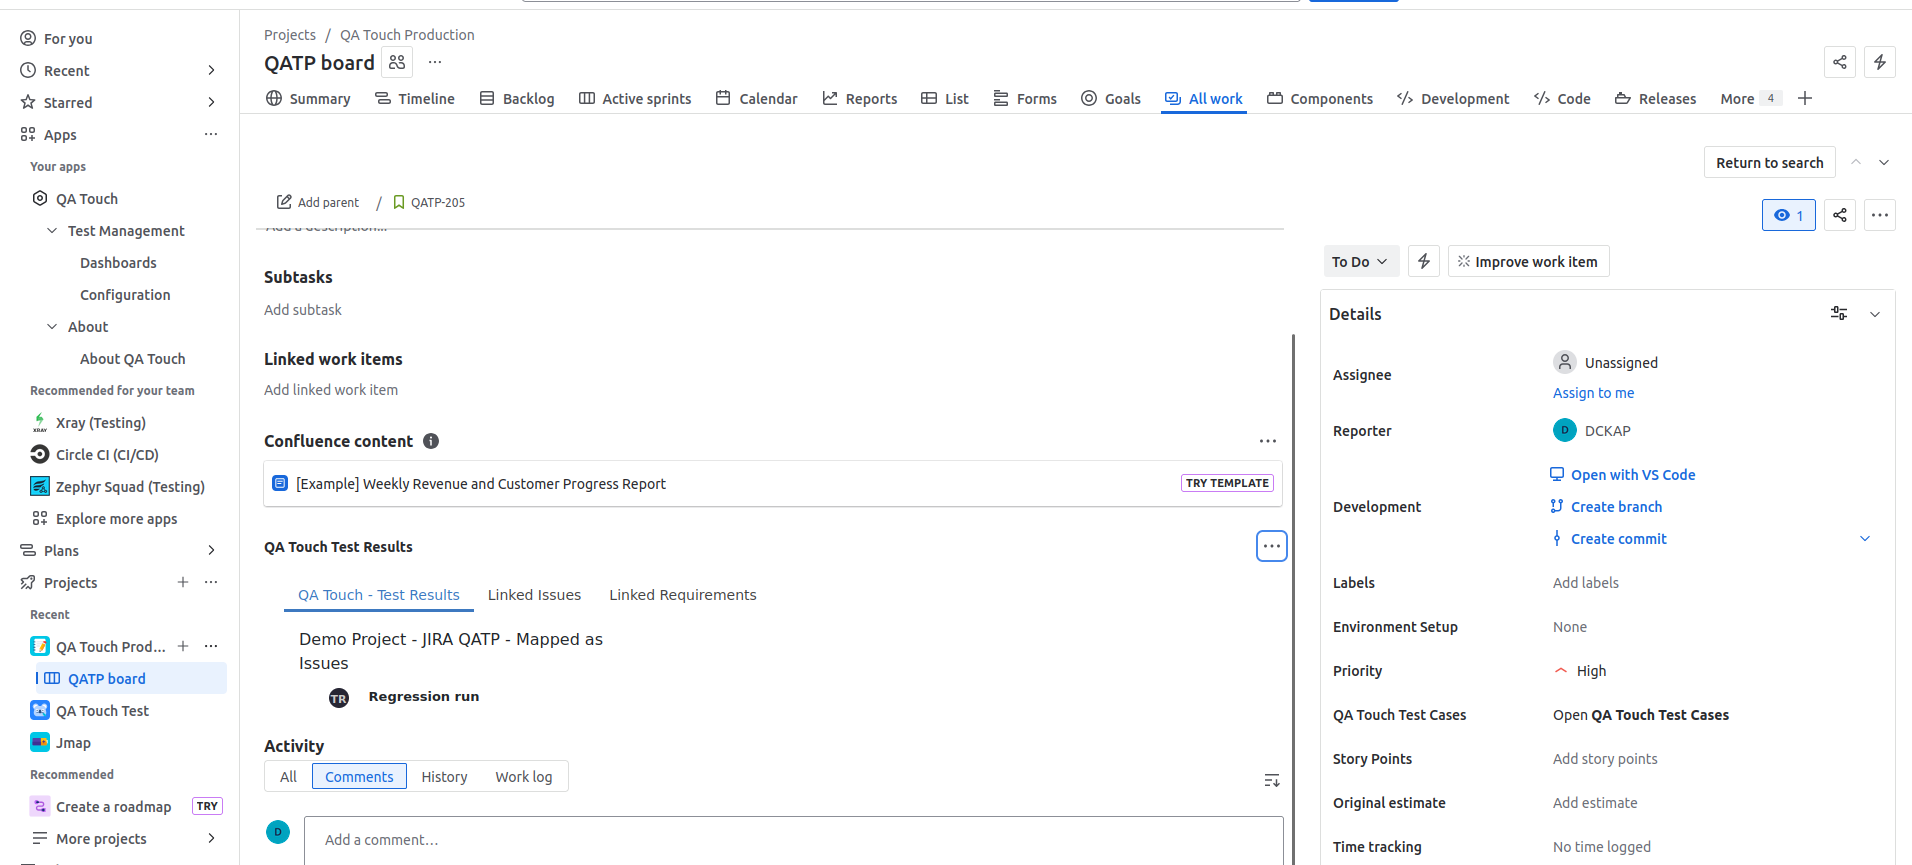Open Circle CI (CI/CD) app in sidebar
This screenshot has height=865, width=1912.
[x=106, y=455]
